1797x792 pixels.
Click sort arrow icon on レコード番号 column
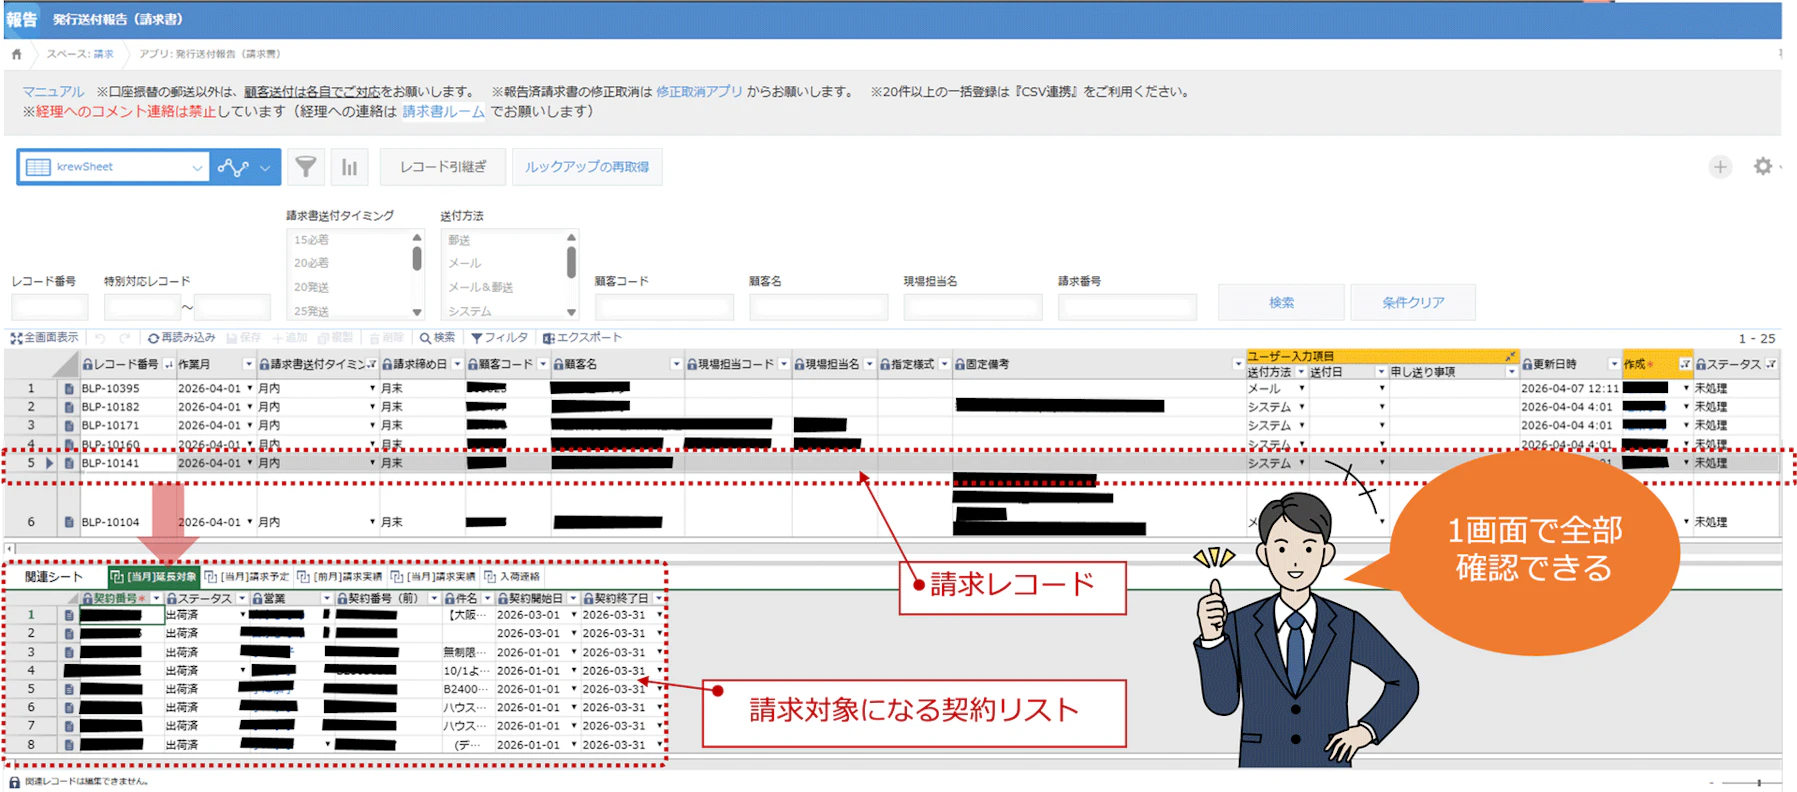(x=168, y=364)
